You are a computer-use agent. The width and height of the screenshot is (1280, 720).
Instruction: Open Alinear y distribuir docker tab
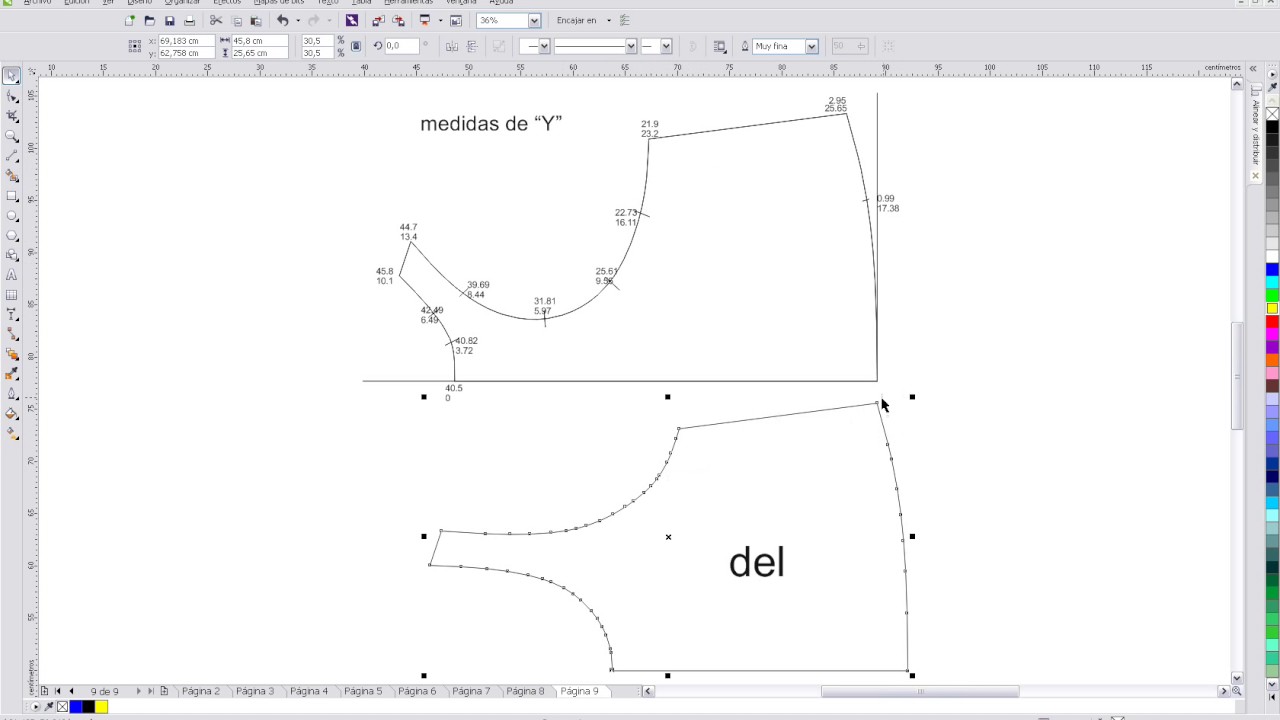[x=1256, y=132]
